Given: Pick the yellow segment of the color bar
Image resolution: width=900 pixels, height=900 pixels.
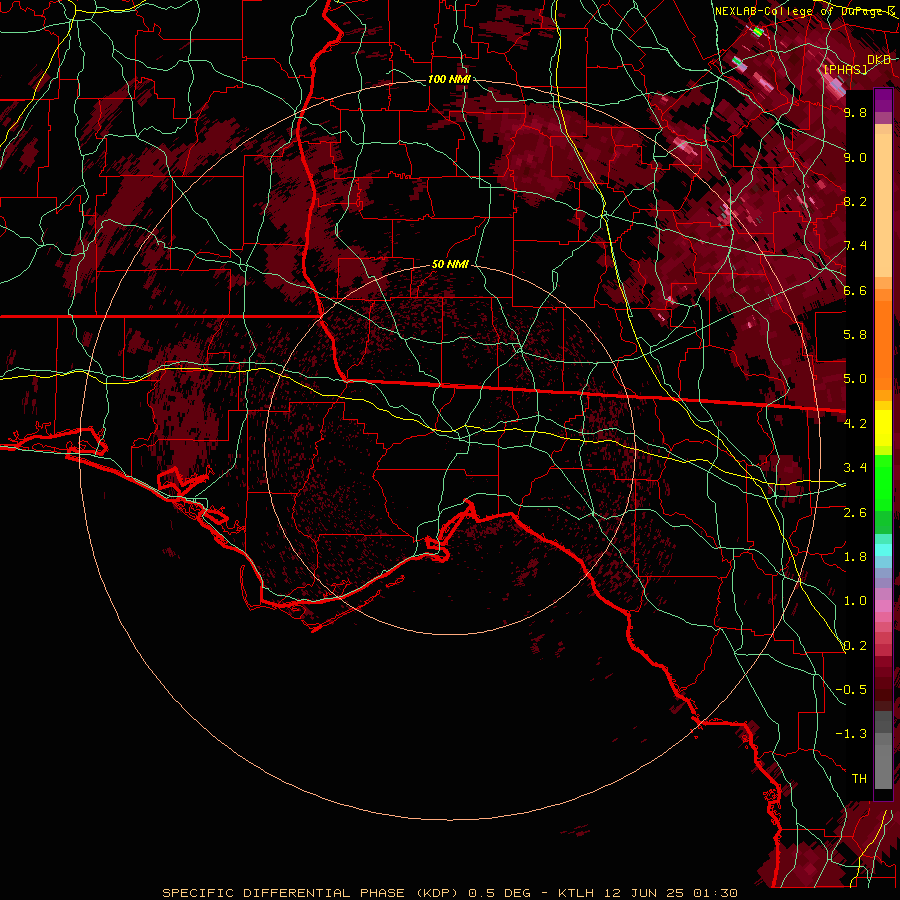Looking at the screenshot, I should [883, 428].
